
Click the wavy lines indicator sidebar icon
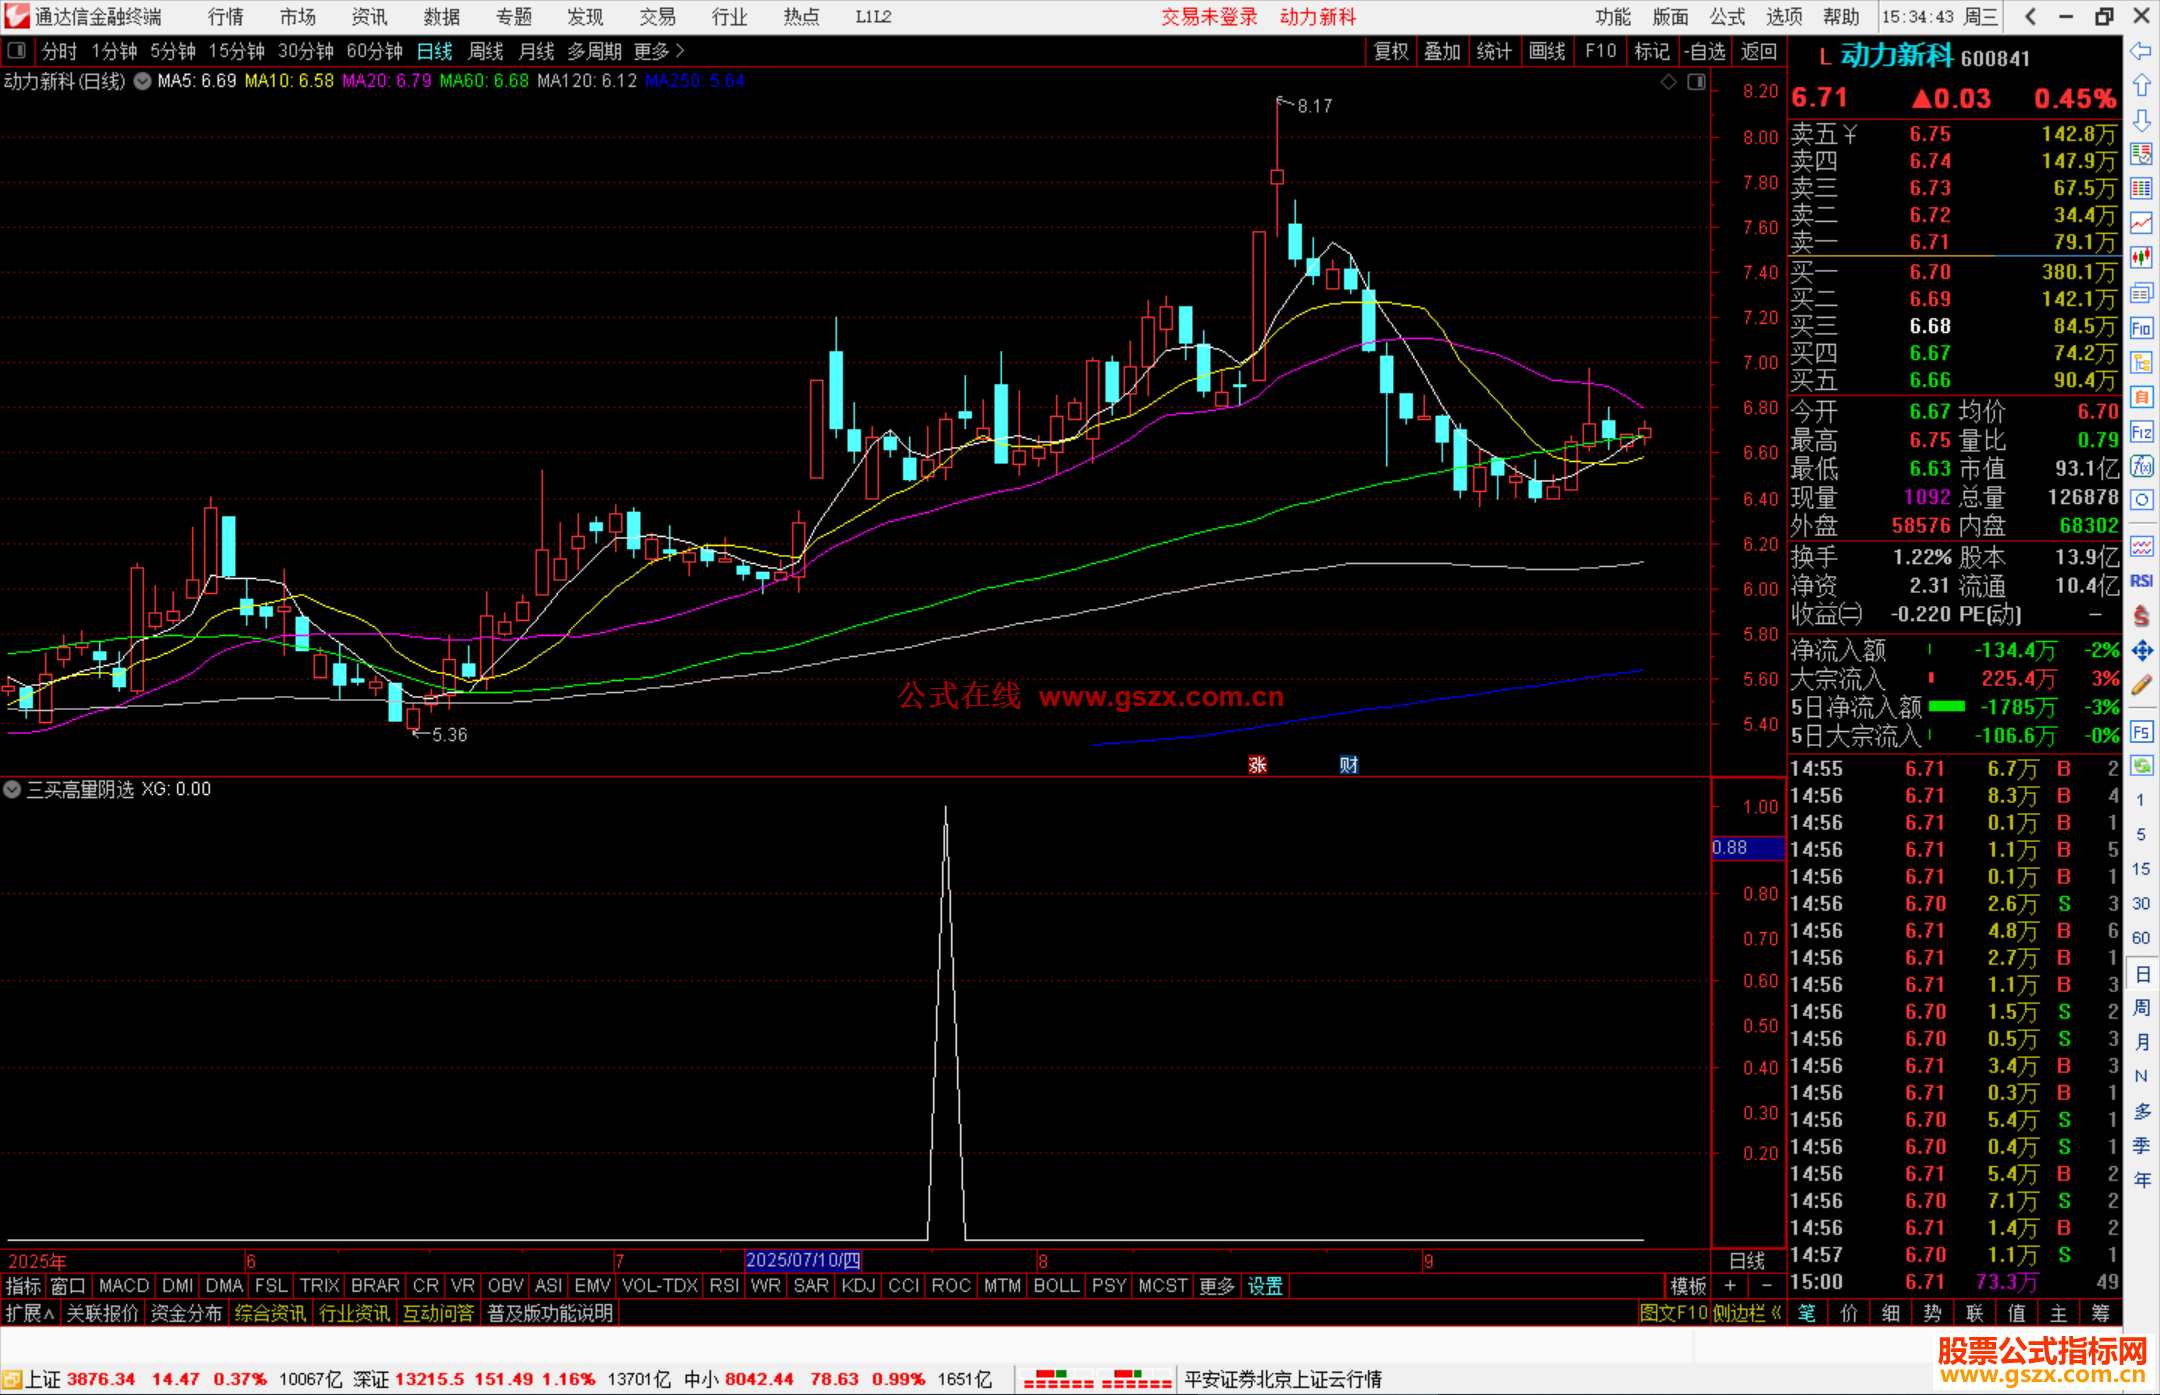2141,546
